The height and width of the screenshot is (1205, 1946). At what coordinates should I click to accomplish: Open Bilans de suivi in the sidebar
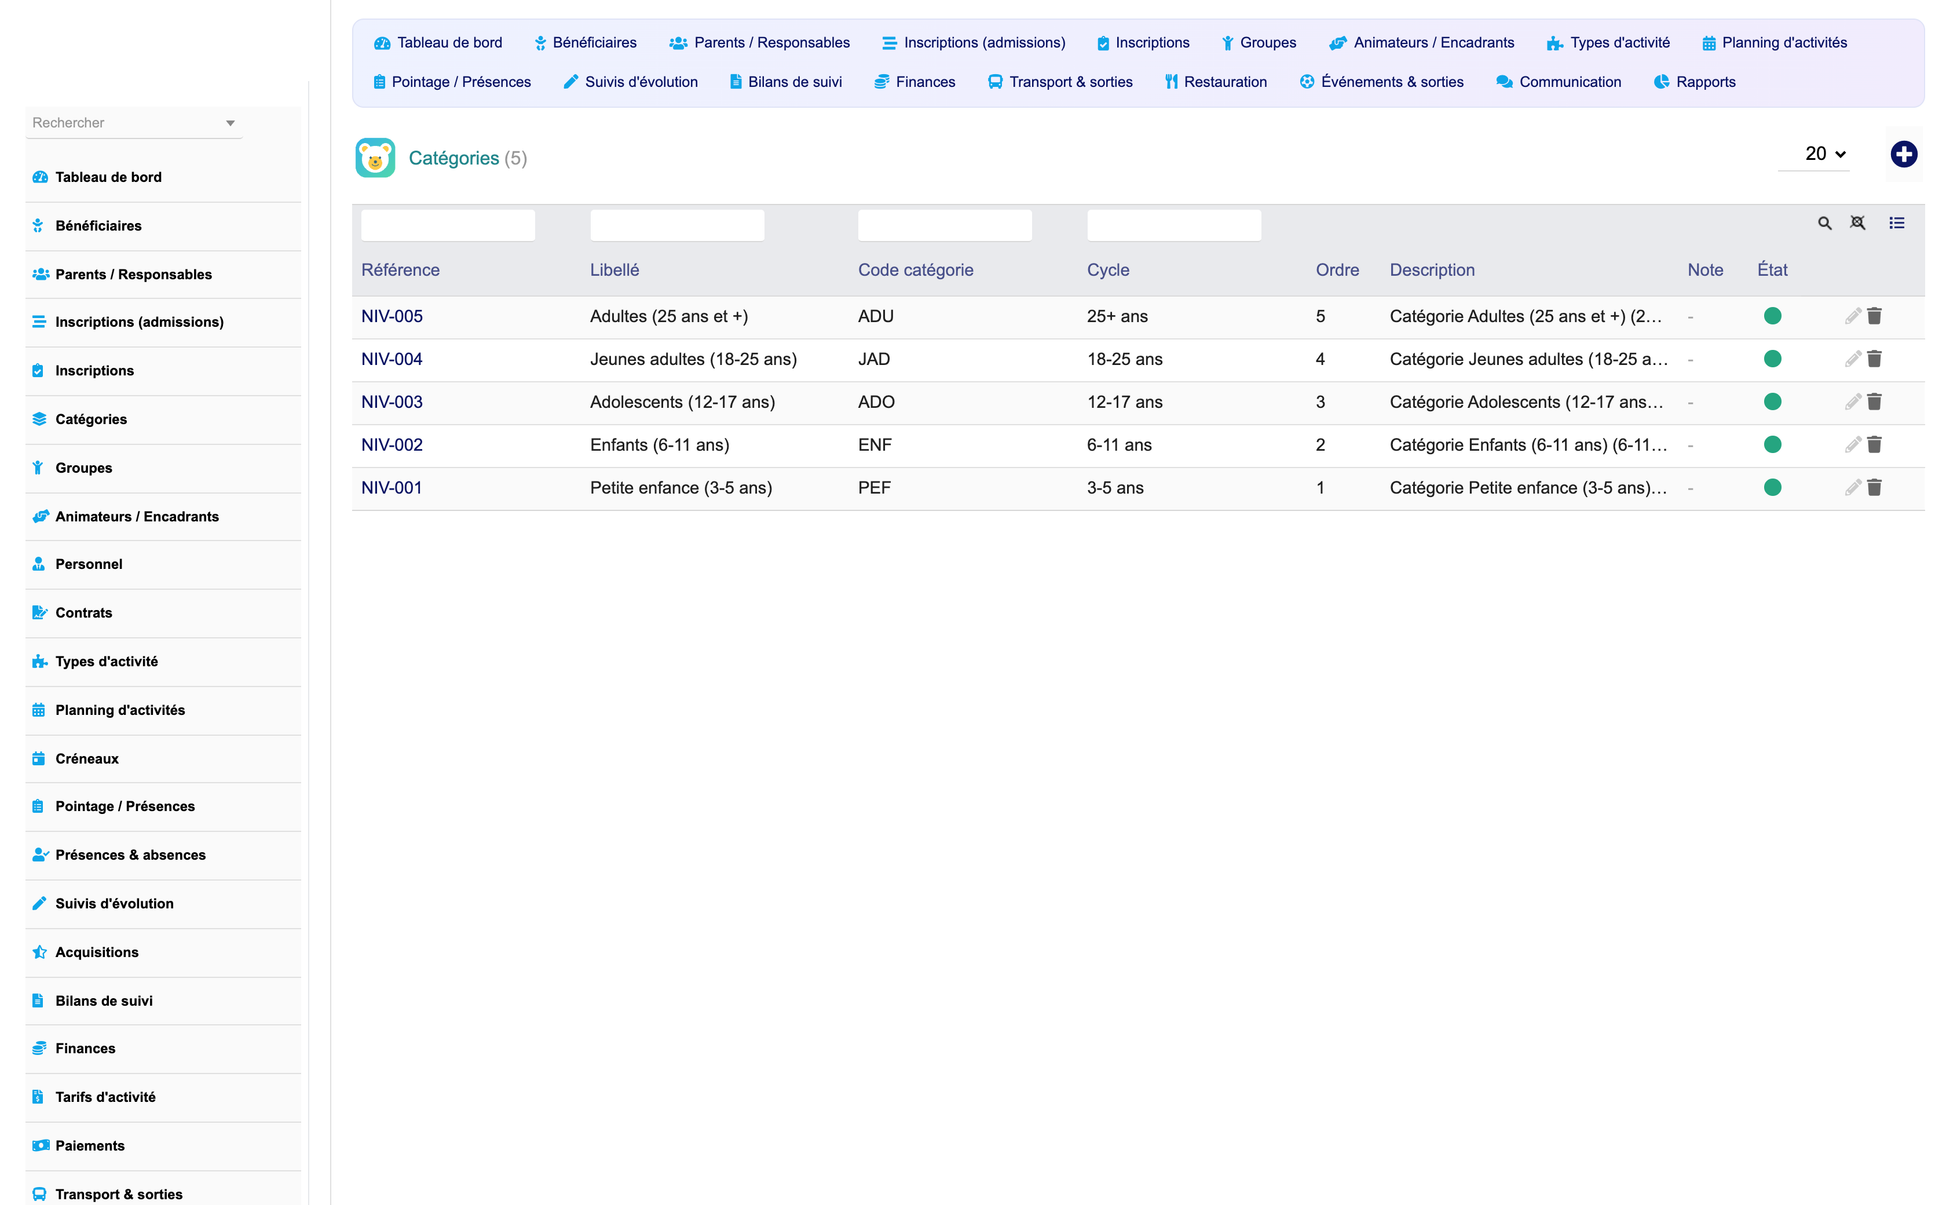coord(163,1001)
